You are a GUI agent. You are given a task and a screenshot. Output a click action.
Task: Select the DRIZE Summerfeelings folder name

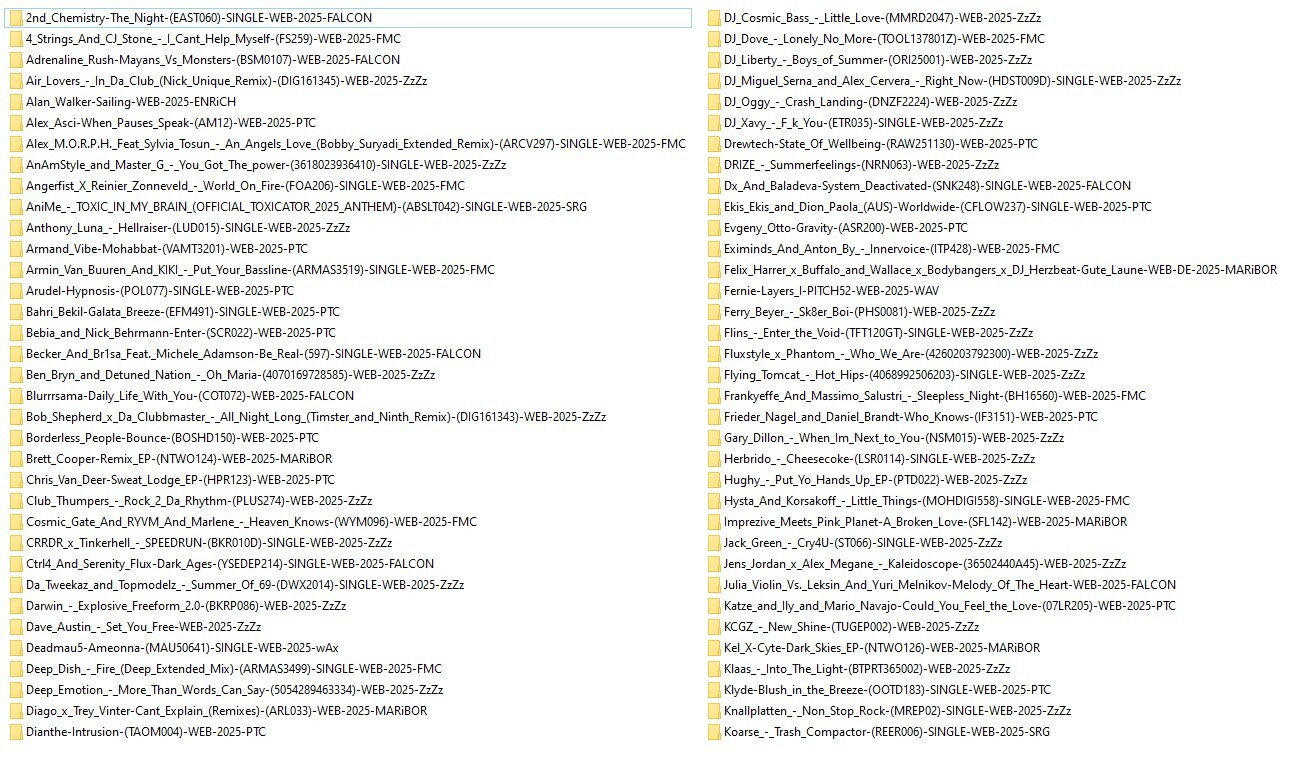click(861, 165)
